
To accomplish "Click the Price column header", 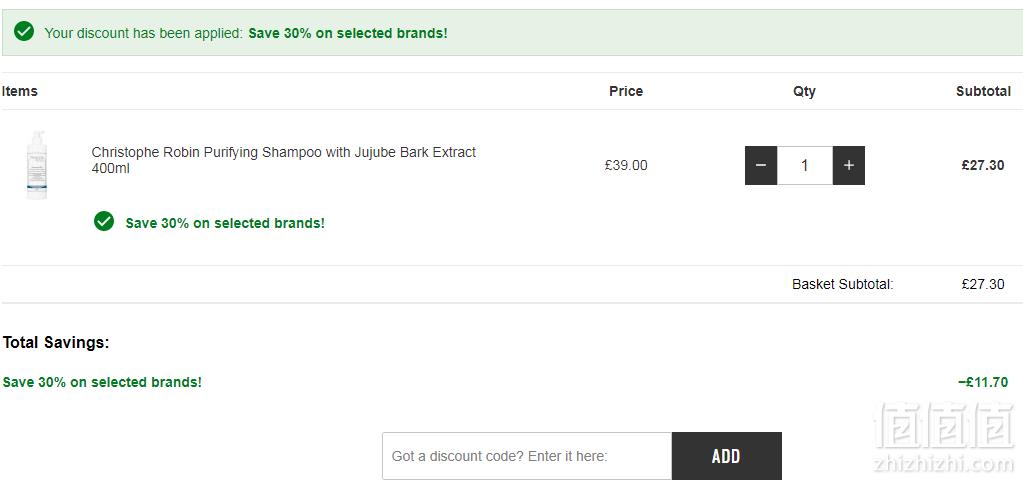I will point(626,91).
